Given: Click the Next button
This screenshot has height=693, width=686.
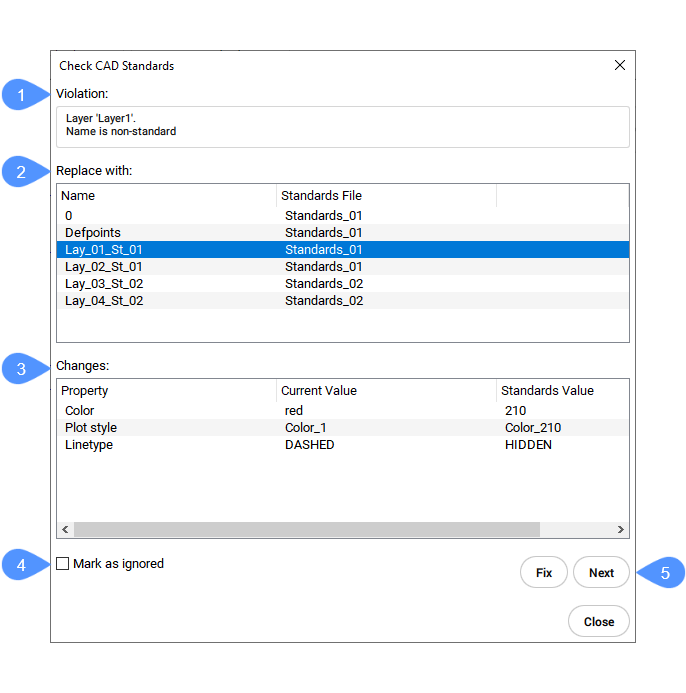Looking at the screenshot, I should [601, 573].
